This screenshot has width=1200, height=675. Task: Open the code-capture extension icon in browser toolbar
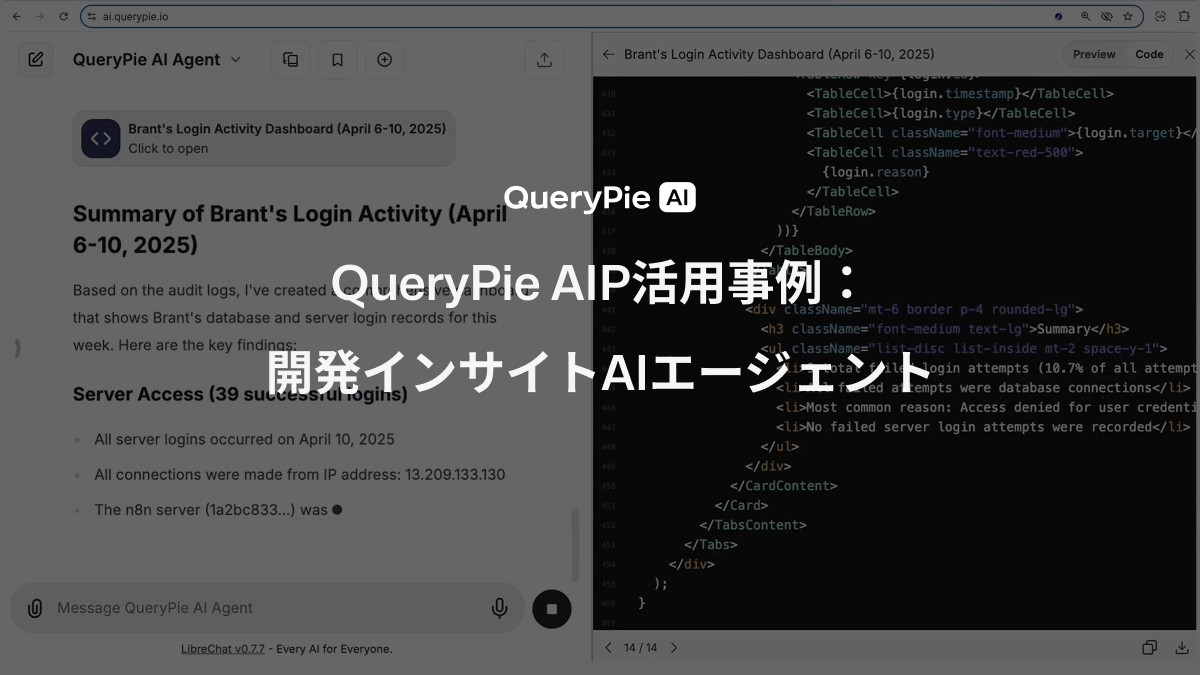click(x=1160, y=16)
